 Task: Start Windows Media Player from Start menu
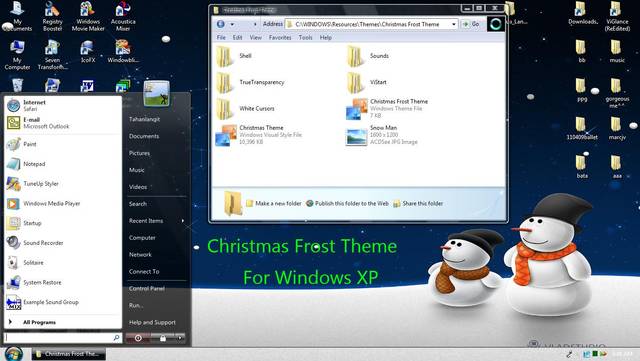click(63, 203)
